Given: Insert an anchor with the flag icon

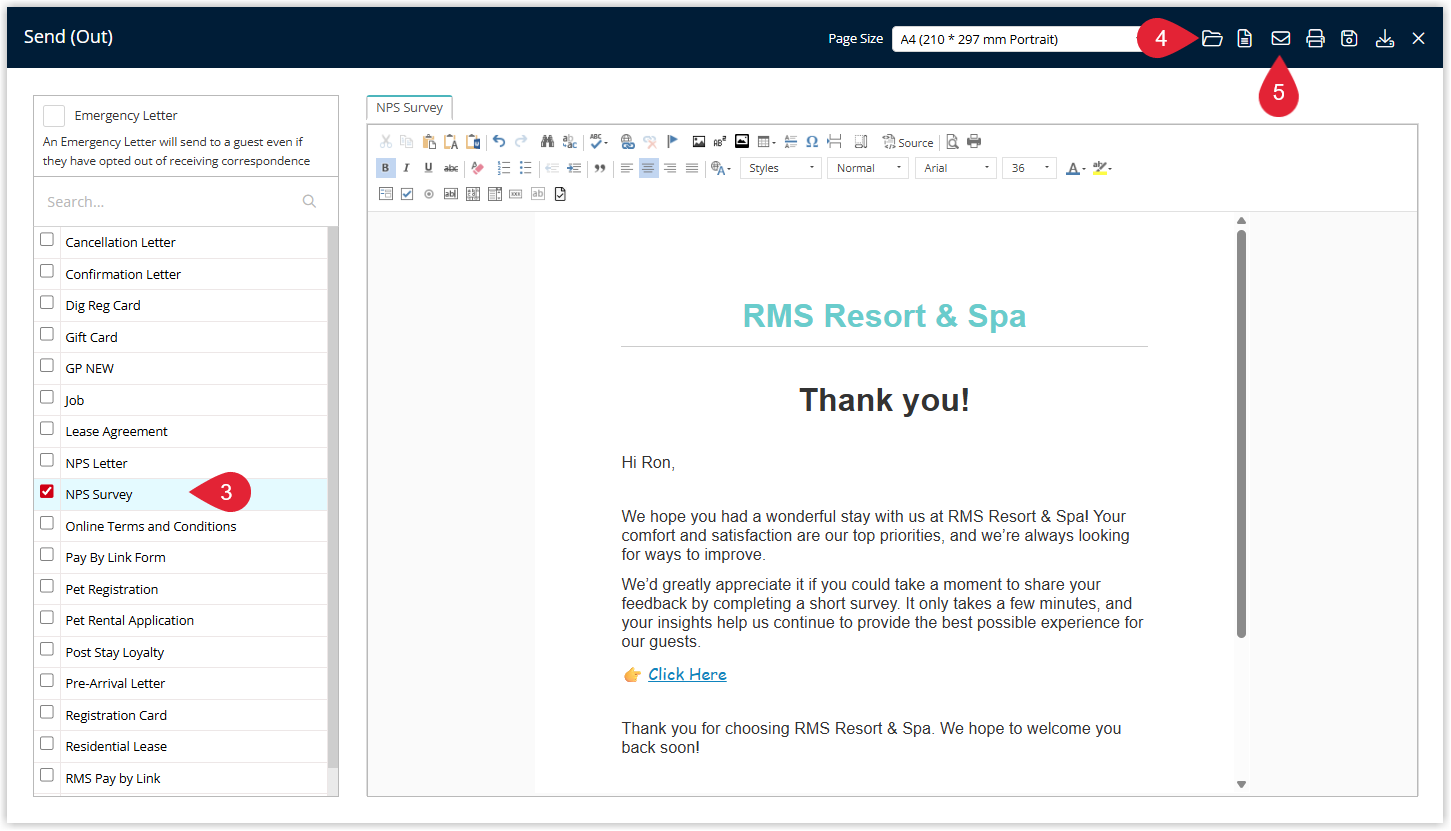Looking at the screenshot, I should [x=672, y=141].
